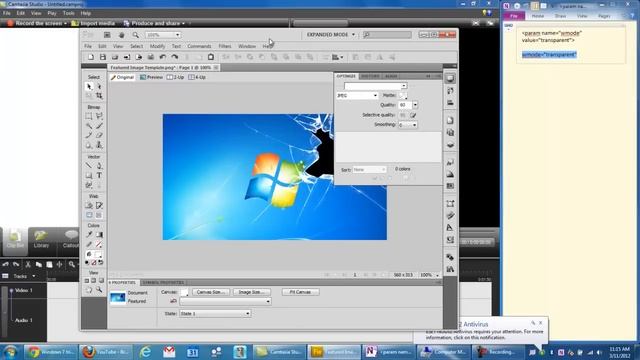Open the Chrome window from the taskbar
The image size is (640, 360).
(x=51, y=351)
